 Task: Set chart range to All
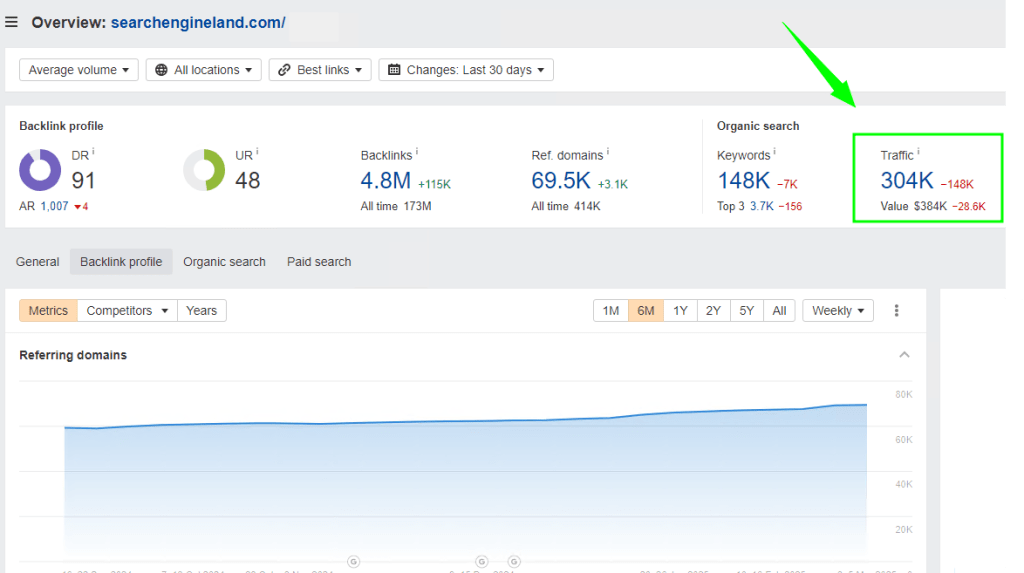tap(779, 311)
